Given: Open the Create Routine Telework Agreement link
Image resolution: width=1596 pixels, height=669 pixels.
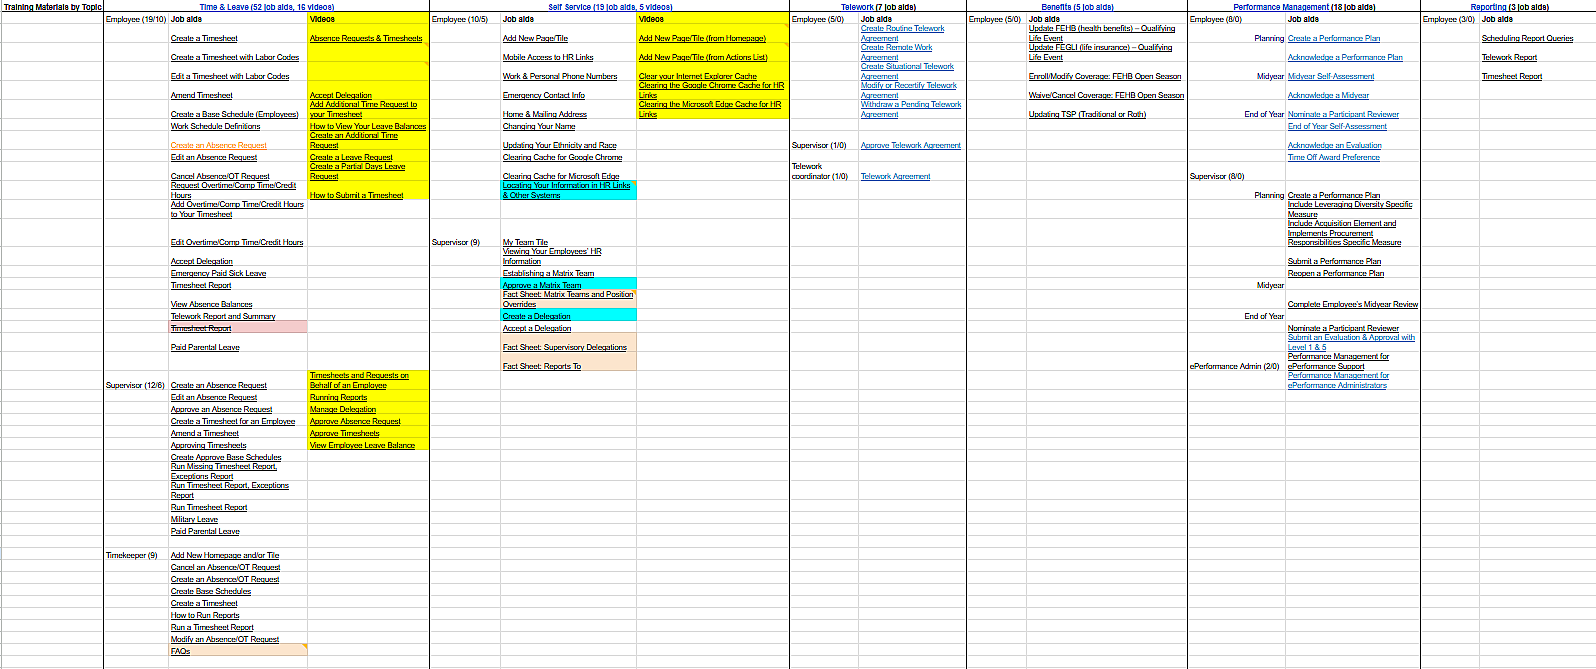Looking at the screenshot, I should pos(902,34).
